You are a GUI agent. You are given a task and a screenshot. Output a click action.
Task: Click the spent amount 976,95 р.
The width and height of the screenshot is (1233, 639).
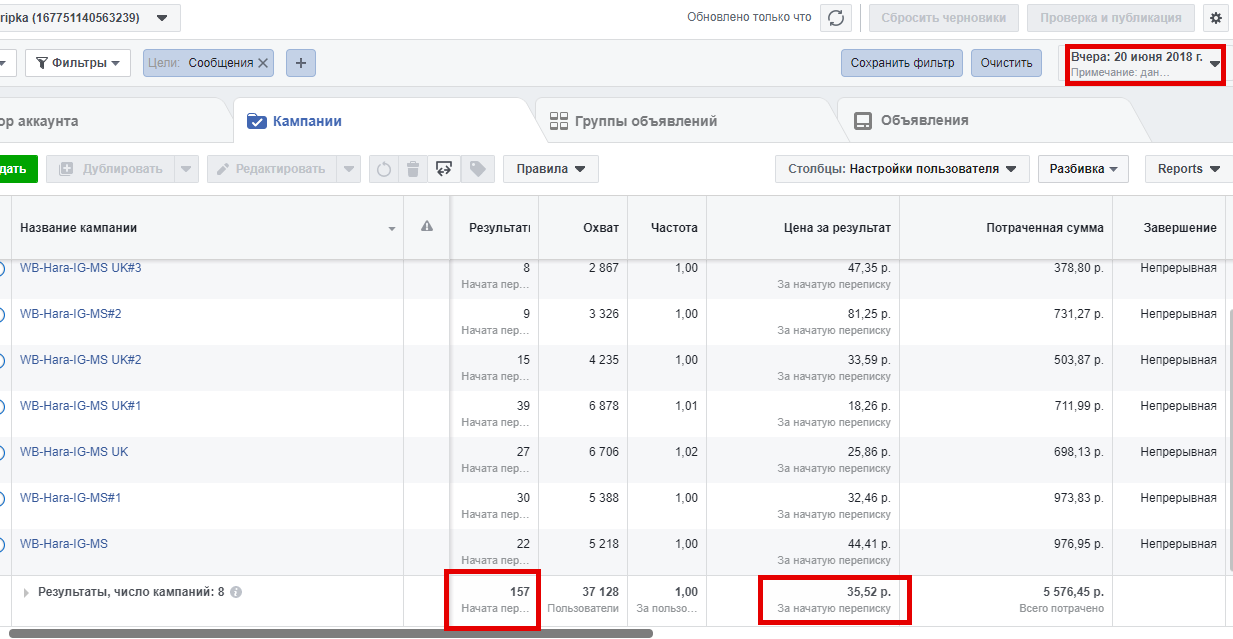click(1079, 544)
